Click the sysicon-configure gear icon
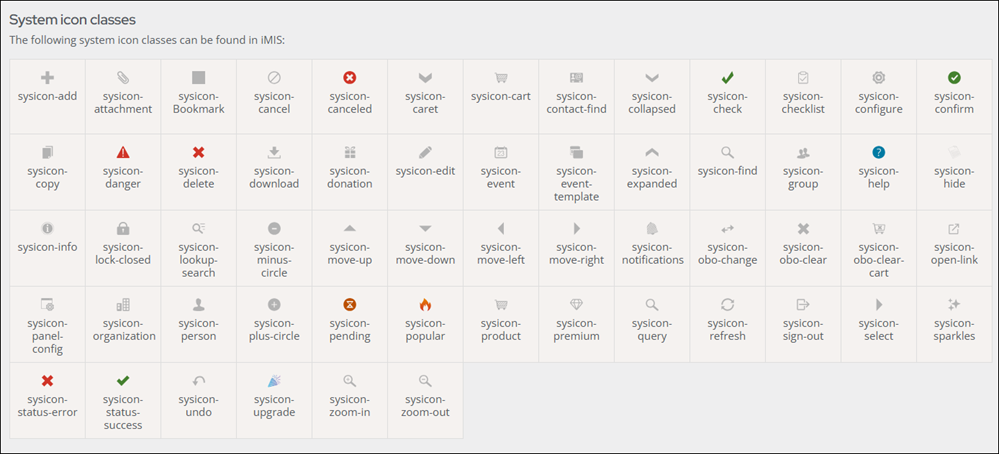This screenshot has height=455, width=999. click(879, 77)
